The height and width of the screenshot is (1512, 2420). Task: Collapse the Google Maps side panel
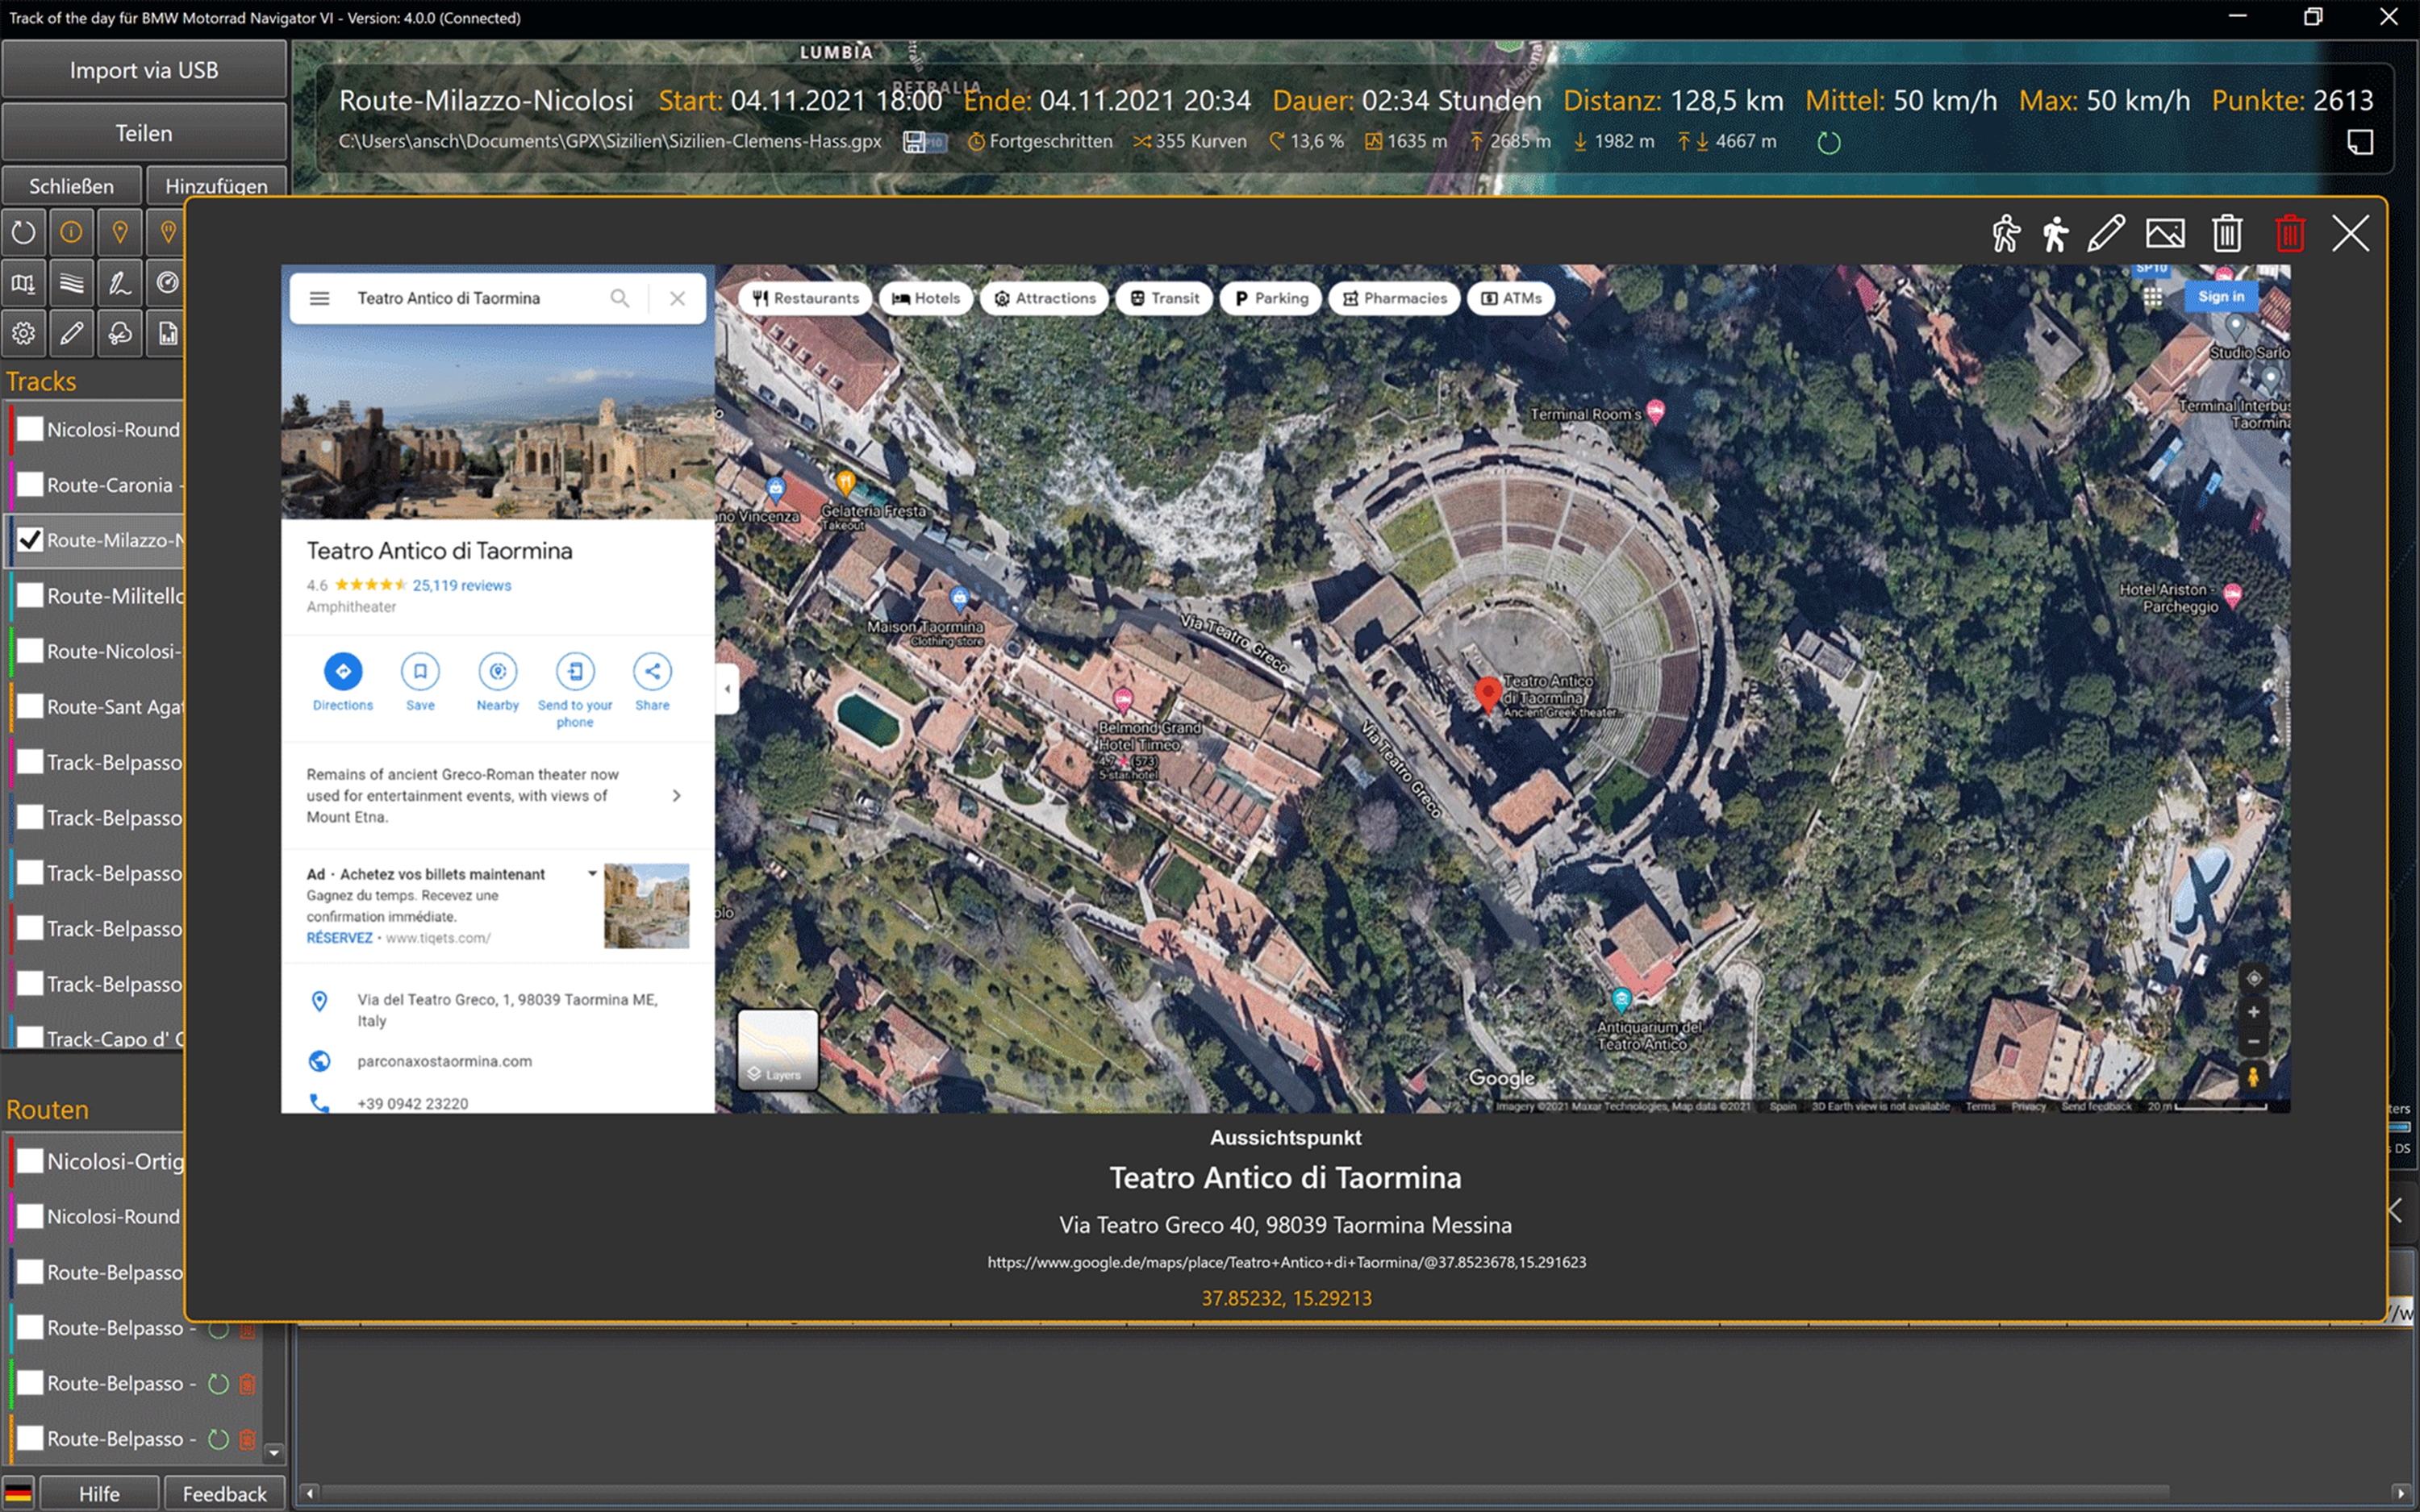coord(727,689)
